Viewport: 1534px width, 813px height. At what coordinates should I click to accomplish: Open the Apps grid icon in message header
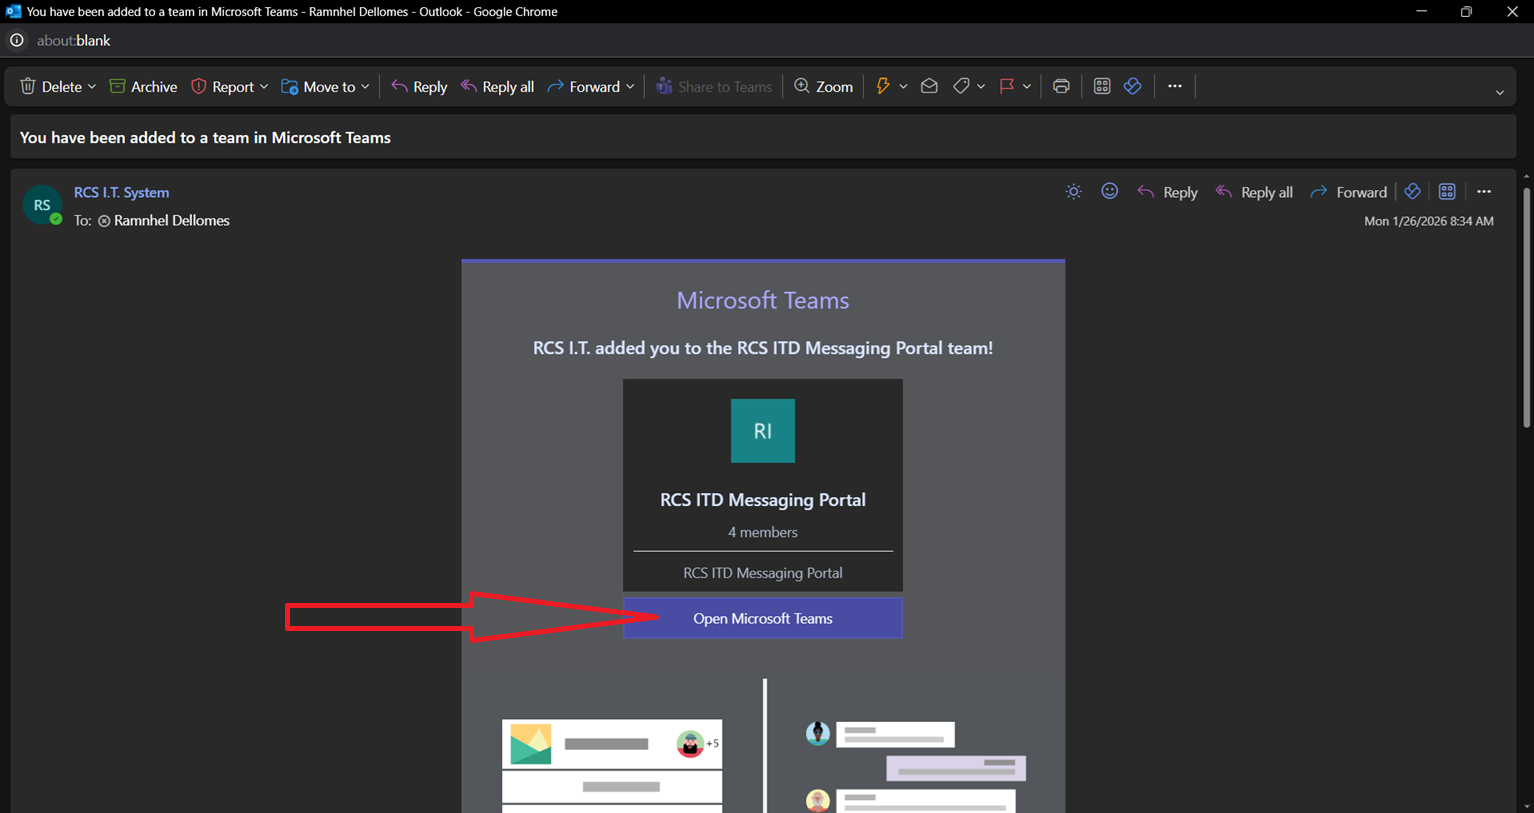click(x=1447, y=191)
